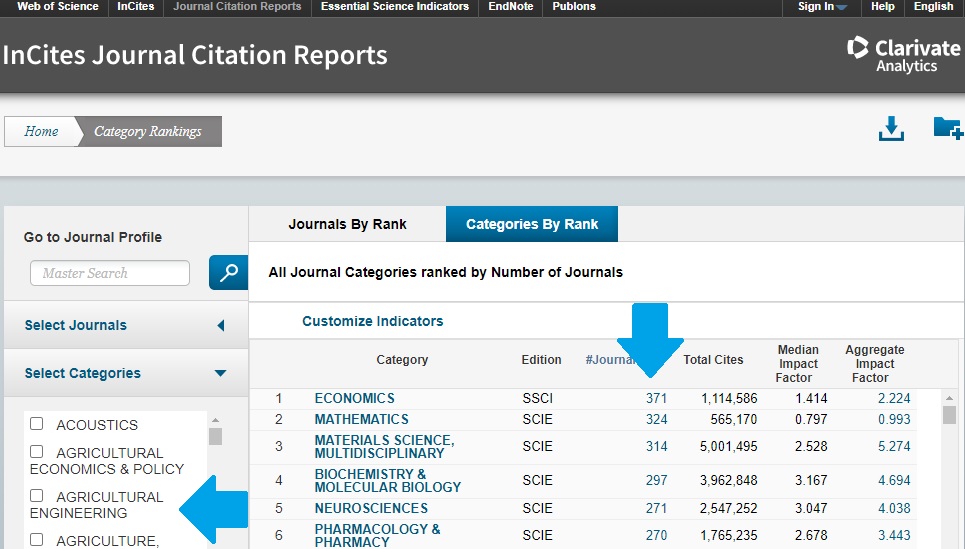The height and width of the screenshot is (549, 965).
Task: Open the English language menu
Action: [x=933, y=7]
